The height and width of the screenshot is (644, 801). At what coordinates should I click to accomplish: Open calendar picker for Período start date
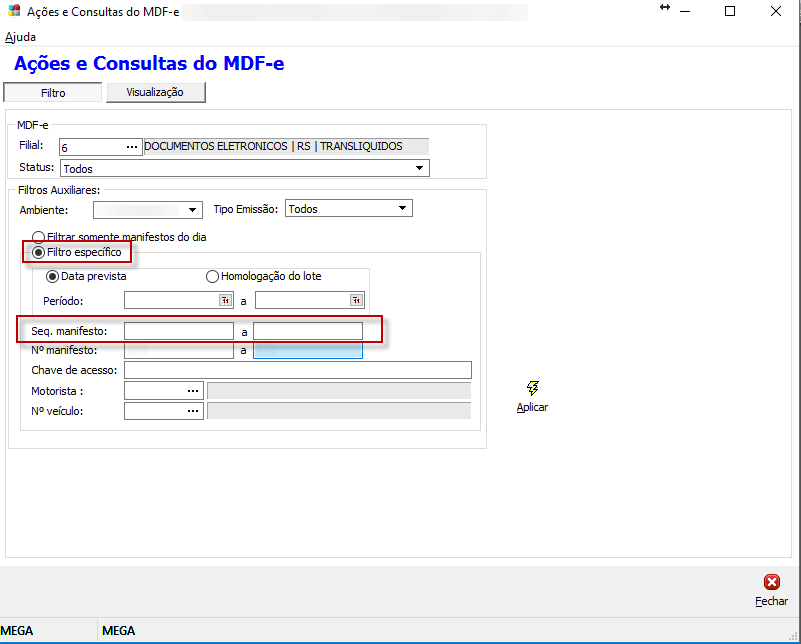tap(225, 300)
